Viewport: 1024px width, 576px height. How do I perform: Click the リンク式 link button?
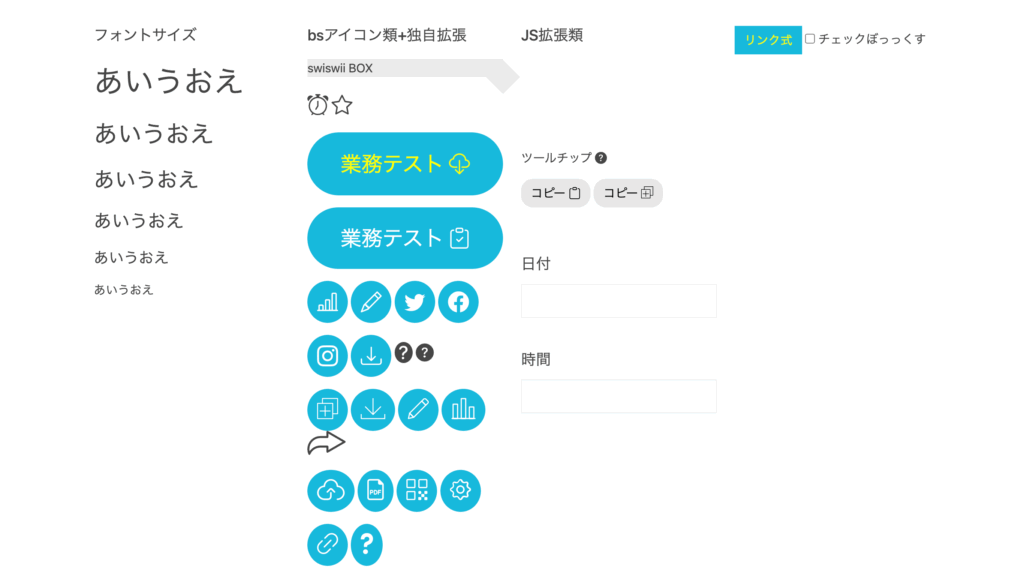[767, 40]
